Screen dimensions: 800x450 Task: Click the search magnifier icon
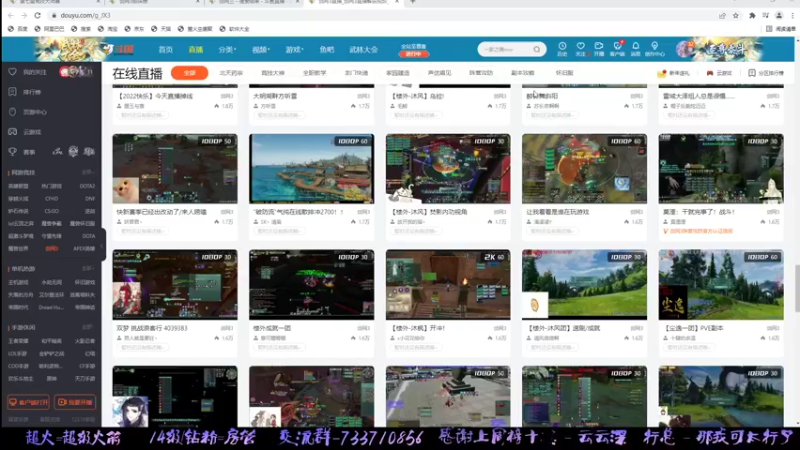537,49
